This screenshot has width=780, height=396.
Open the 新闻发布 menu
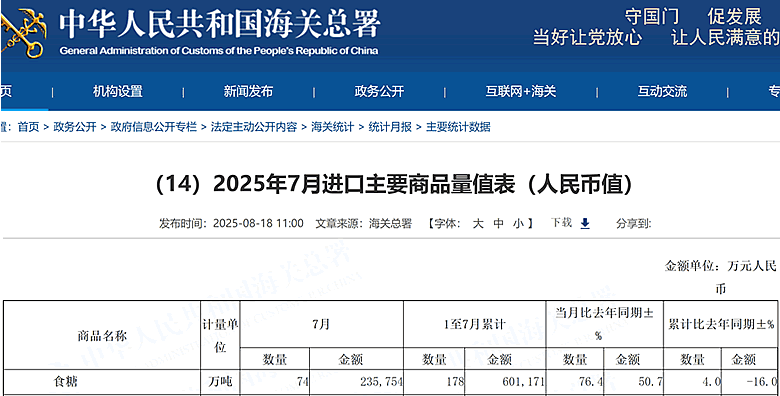coord(248,92)
